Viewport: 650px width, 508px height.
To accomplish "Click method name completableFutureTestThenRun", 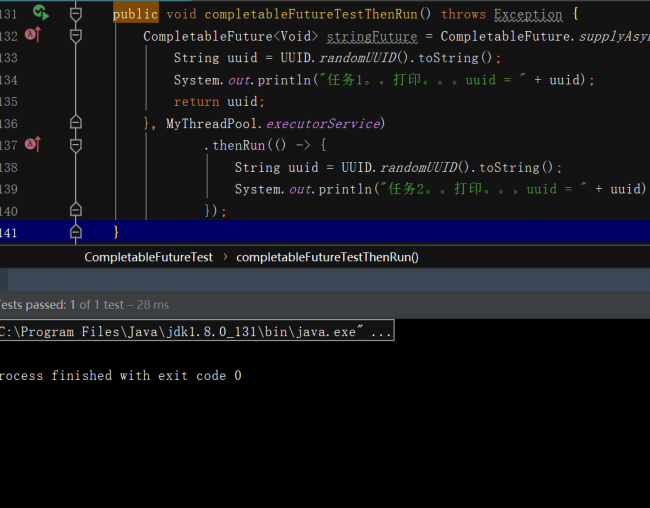I will pos(311,14).
